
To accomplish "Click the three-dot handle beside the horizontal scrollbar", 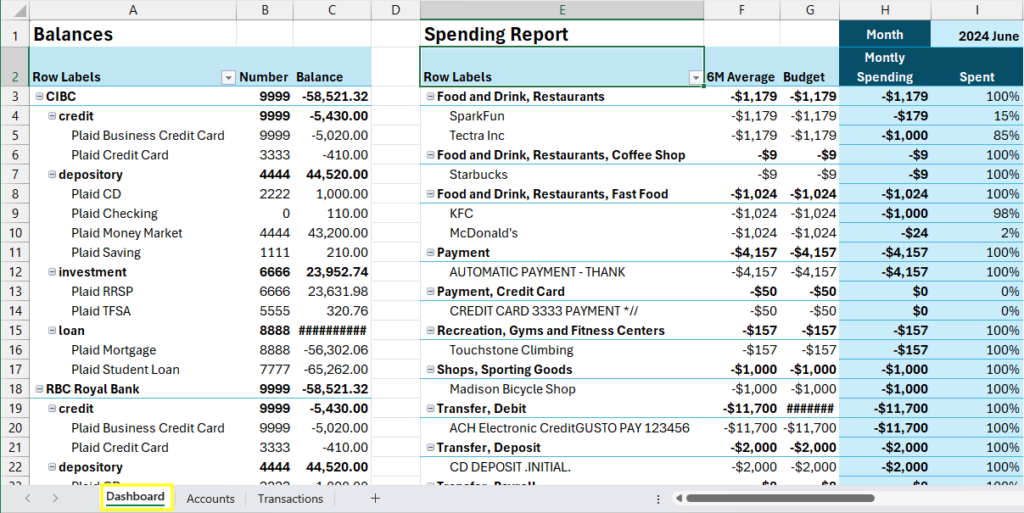I will [657, 498].
